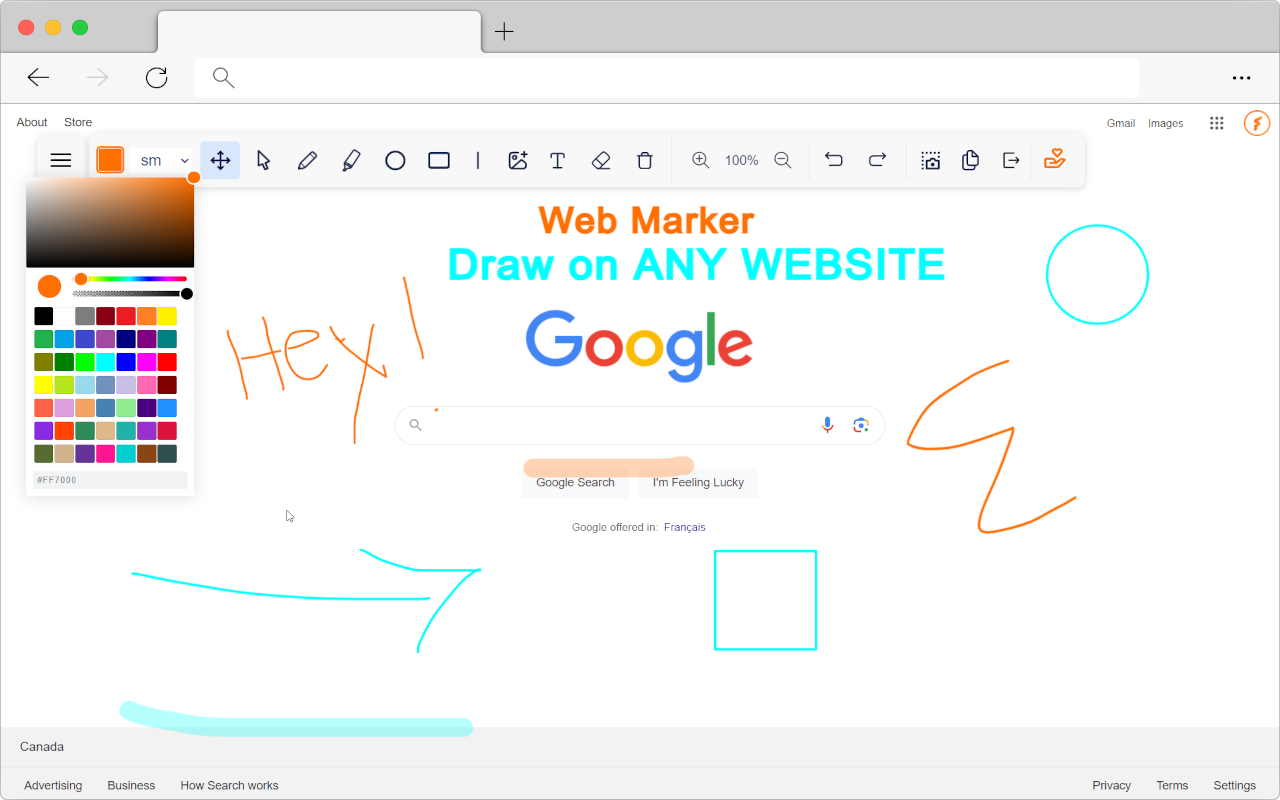Open the browser three-dot menu
This screenshot has width=1280, height=800.
click(1241, 78)
